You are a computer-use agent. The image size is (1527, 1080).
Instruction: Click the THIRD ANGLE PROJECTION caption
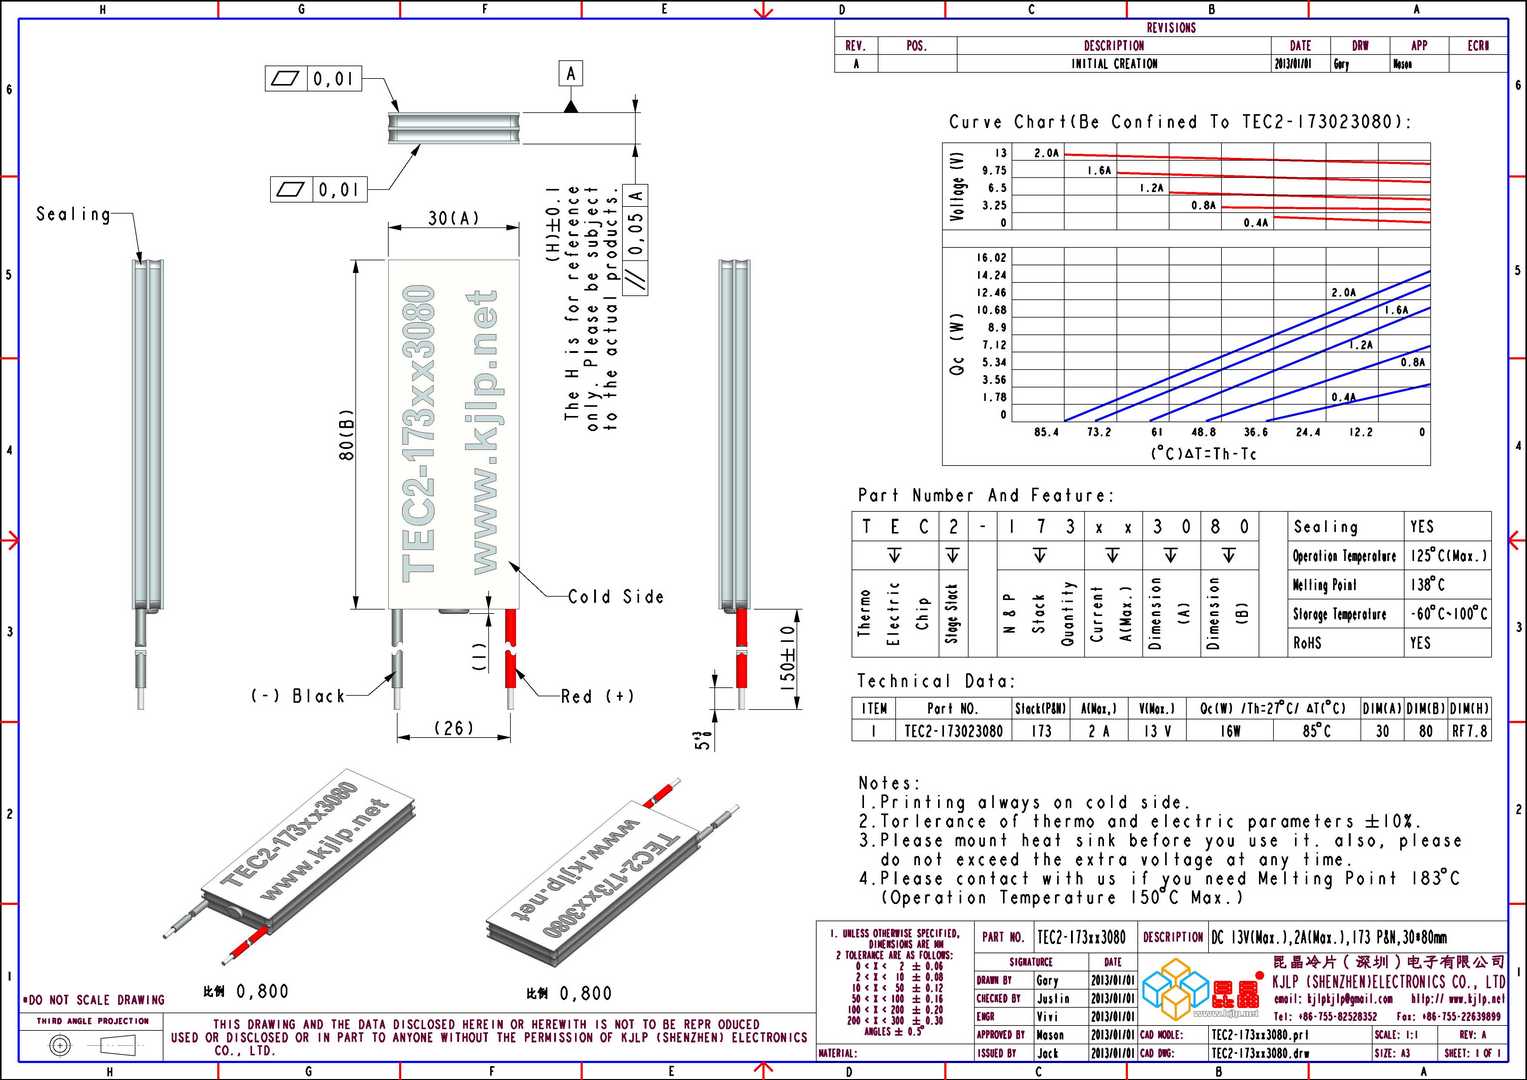click(x=93, y=1021)
